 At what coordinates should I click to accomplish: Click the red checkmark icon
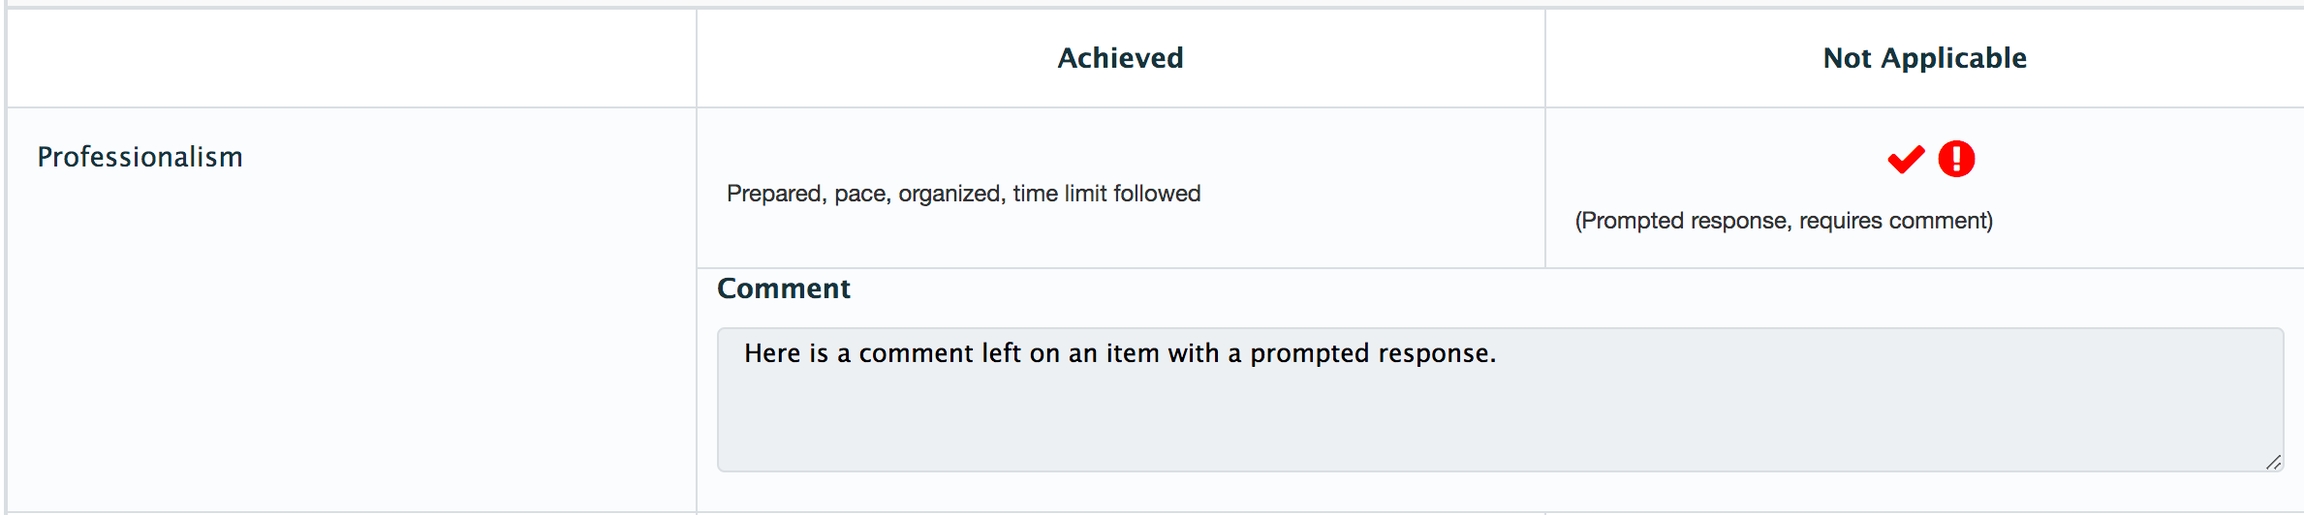coord(1905,159)
